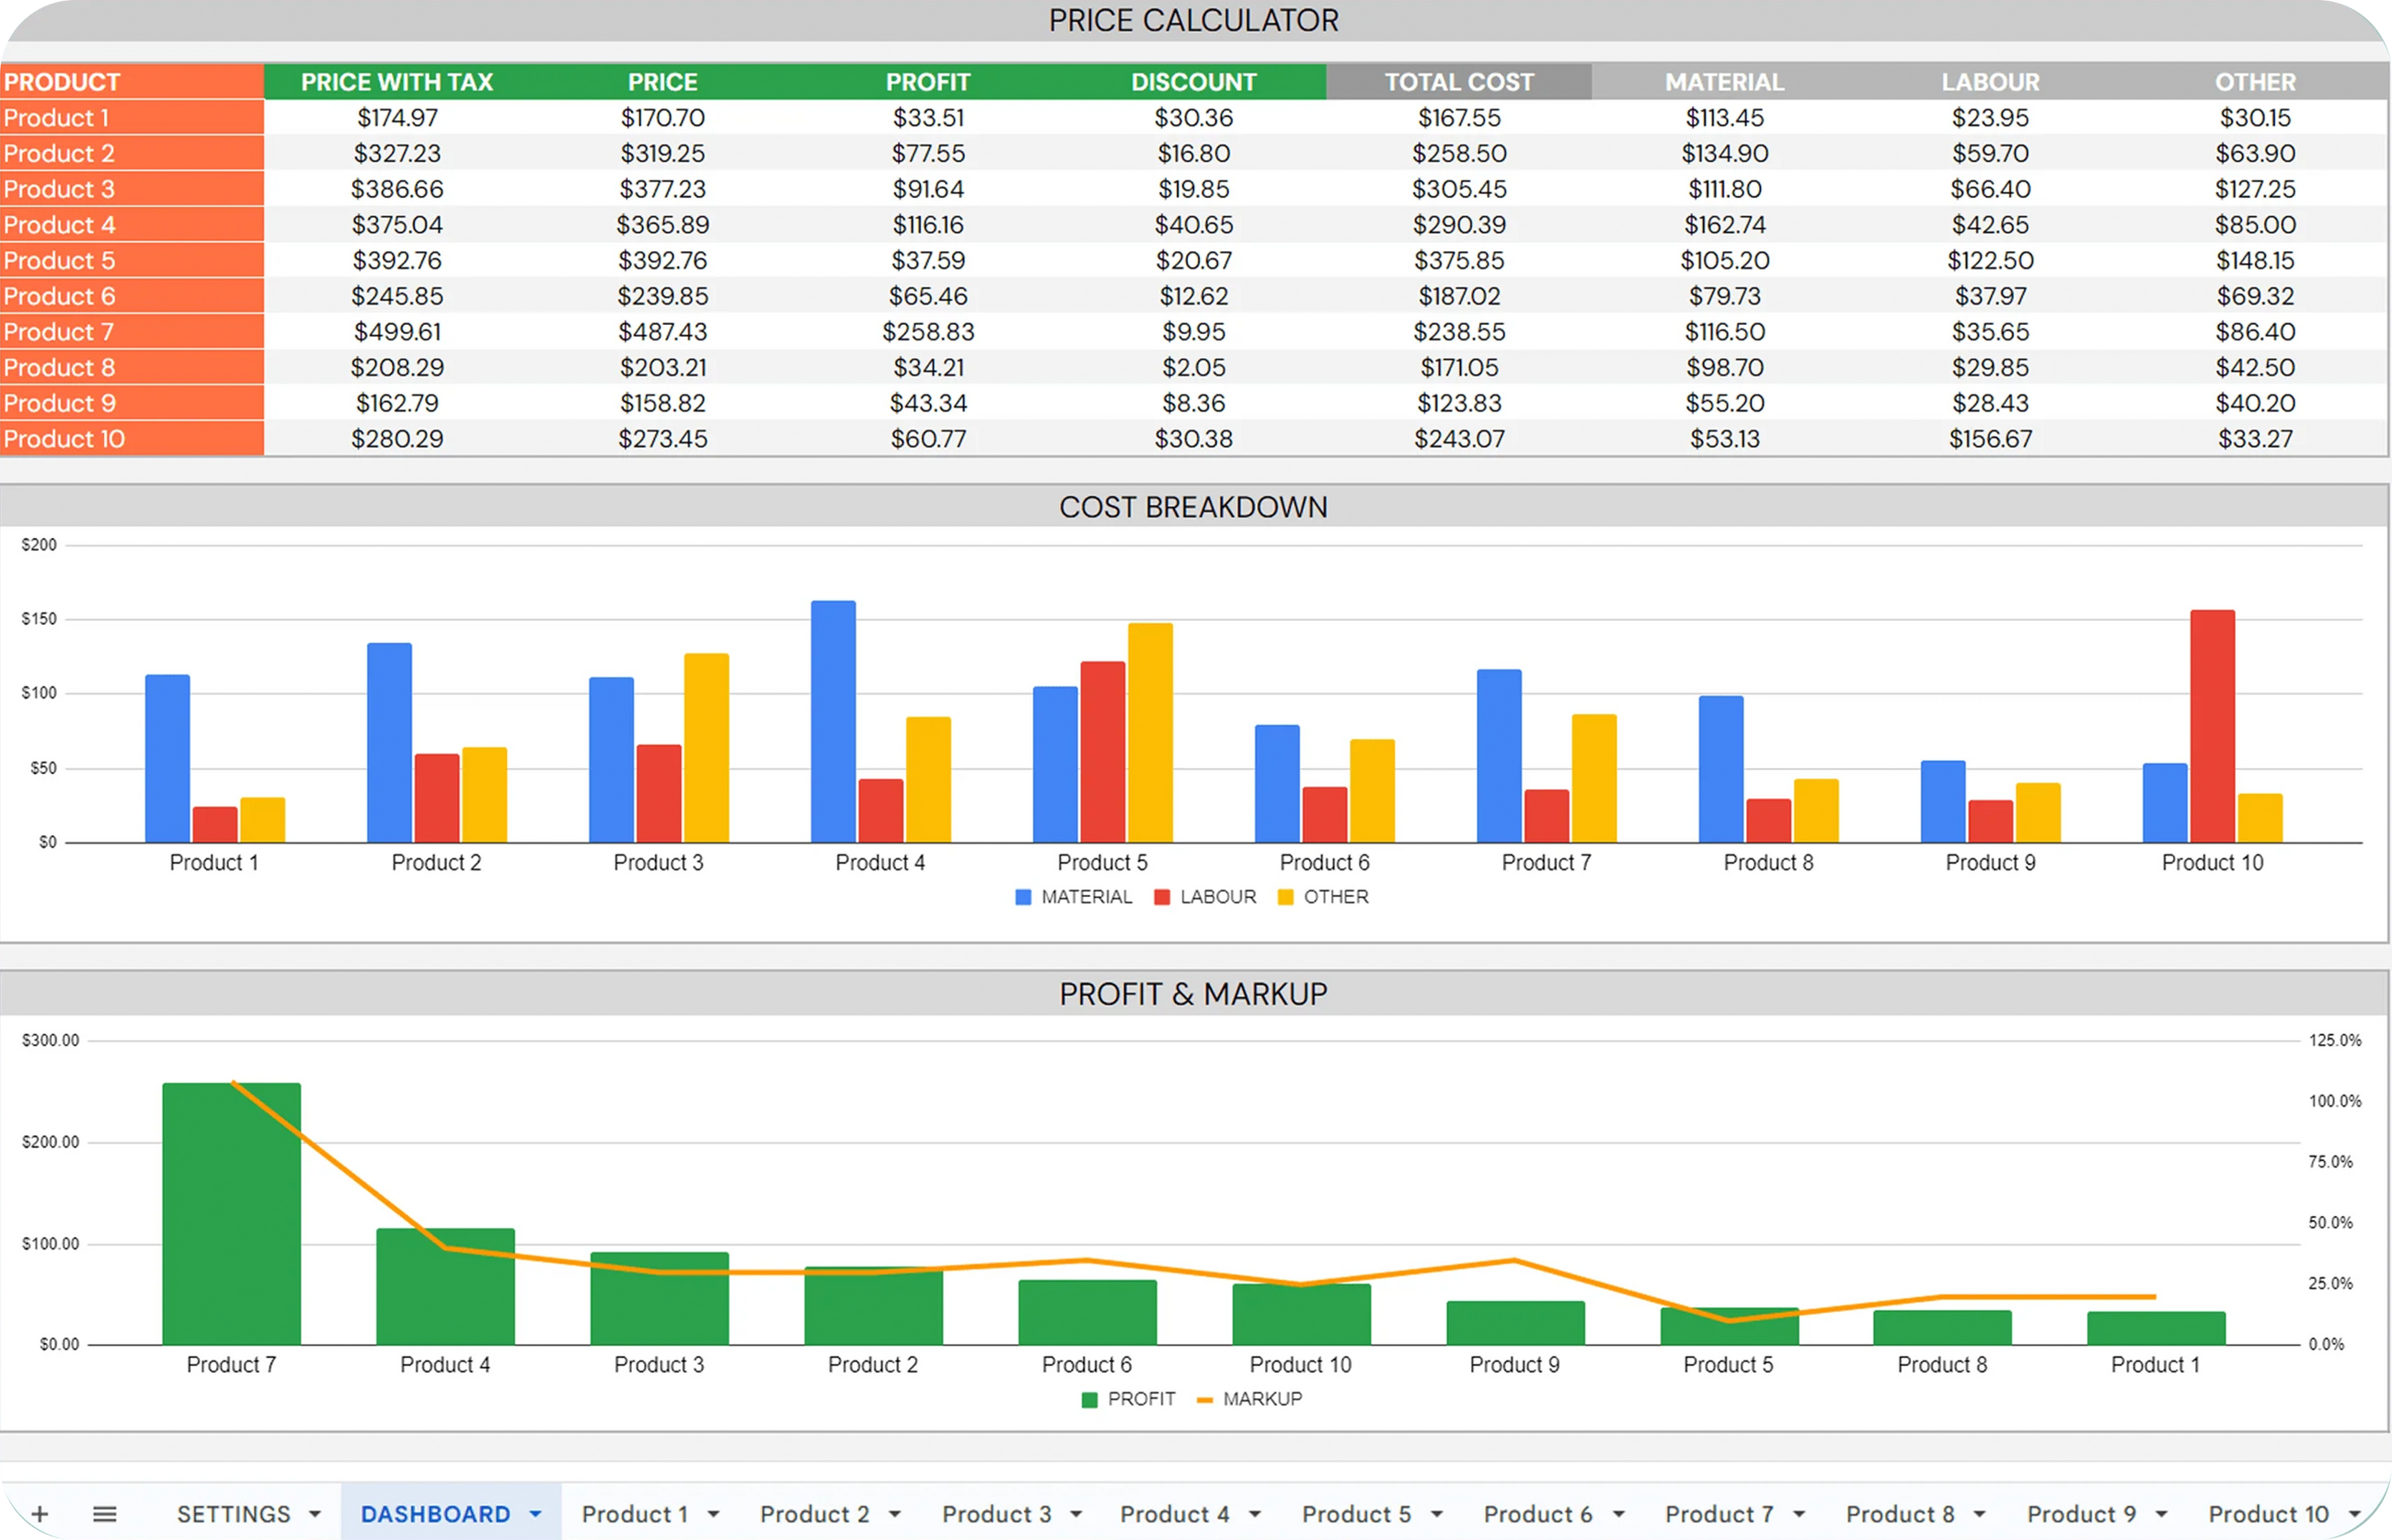The width and height of the screenshot is (2392, 1540).
Task: Switch to the SETTINGS sheet tab
Action: (x=233, y=1514)
